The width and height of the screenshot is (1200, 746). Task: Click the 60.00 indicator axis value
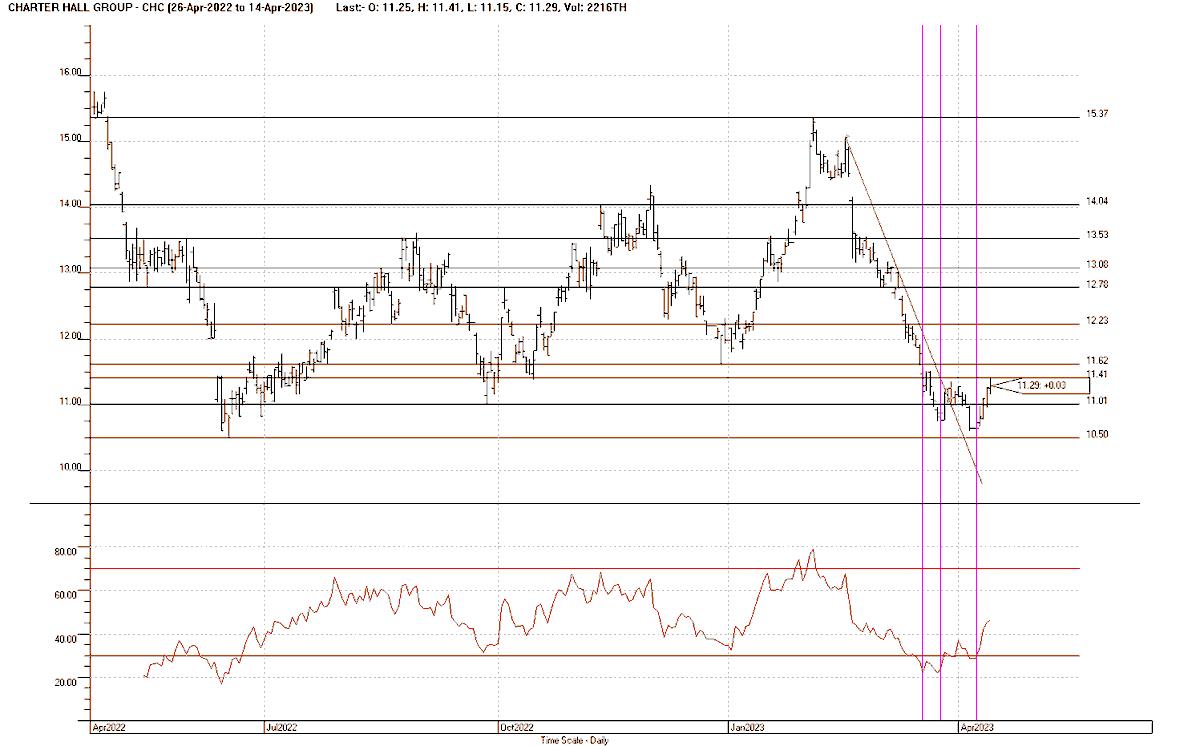click(x=66, y=595)
